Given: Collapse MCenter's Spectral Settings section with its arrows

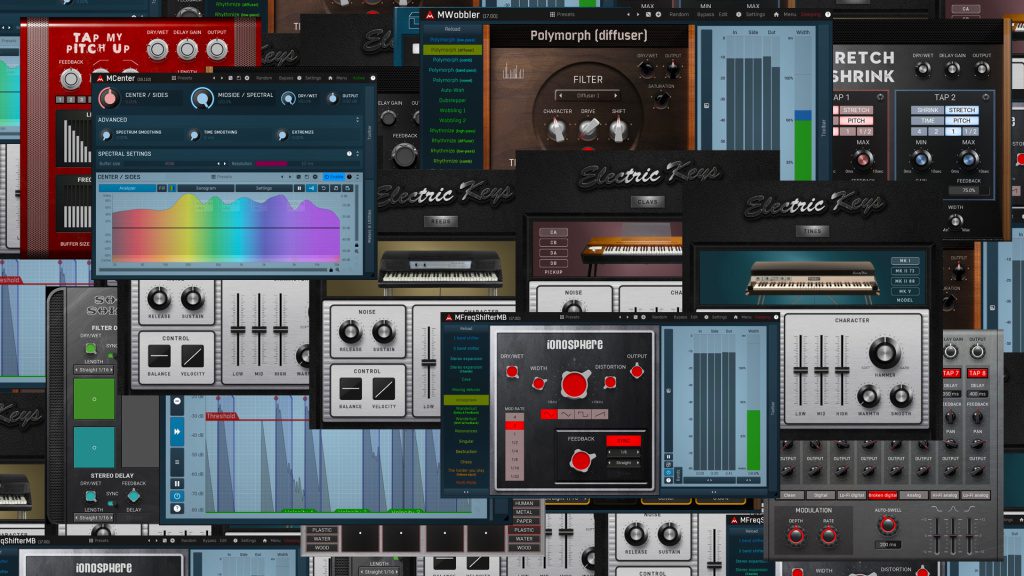Looking at the screenshot, I should click(x=357, y=154).
